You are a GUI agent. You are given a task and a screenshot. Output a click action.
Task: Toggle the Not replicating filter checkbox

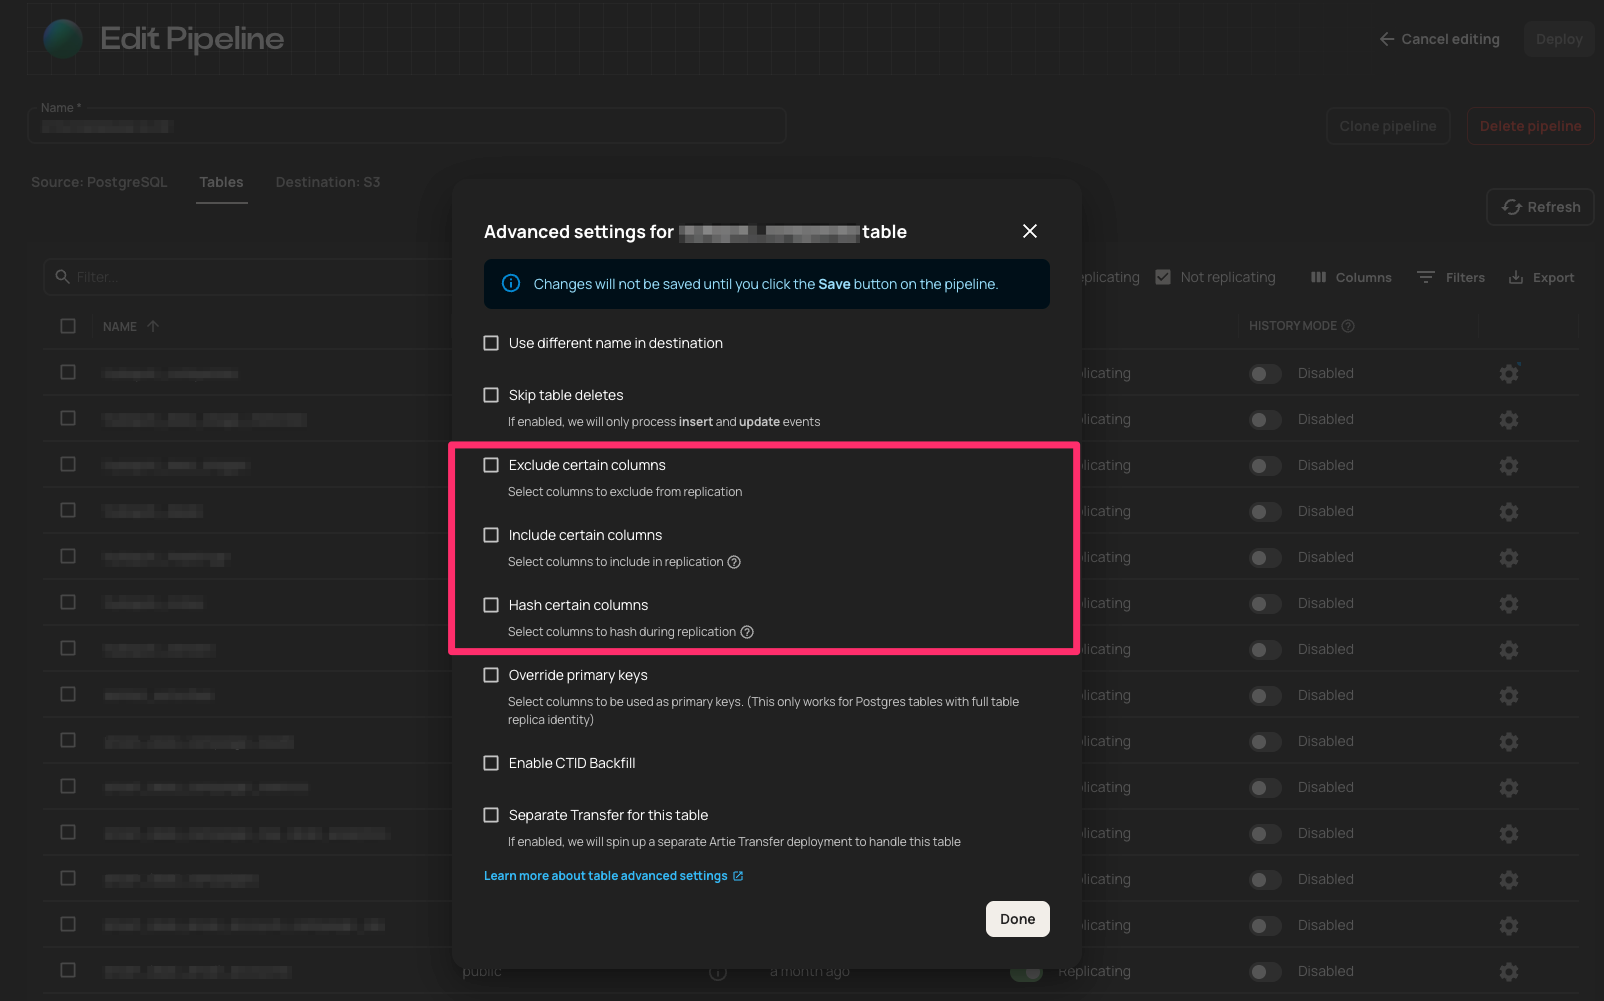point(1163,277)
